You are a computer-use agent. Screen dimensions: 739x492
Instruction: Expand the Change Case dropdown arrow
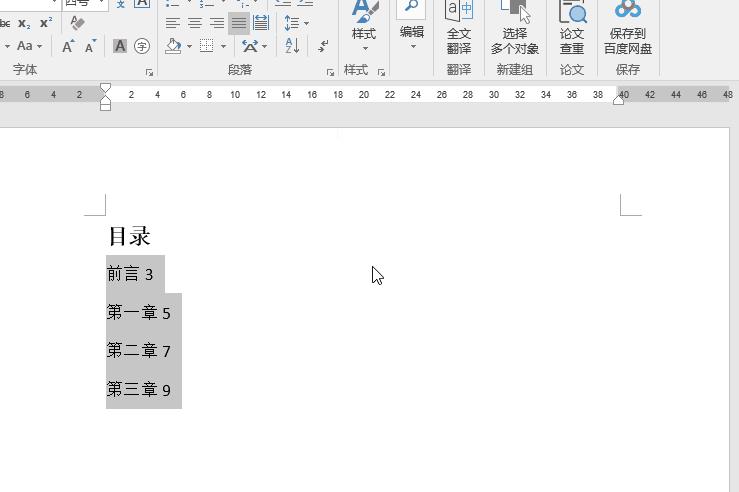pos(40,46)
